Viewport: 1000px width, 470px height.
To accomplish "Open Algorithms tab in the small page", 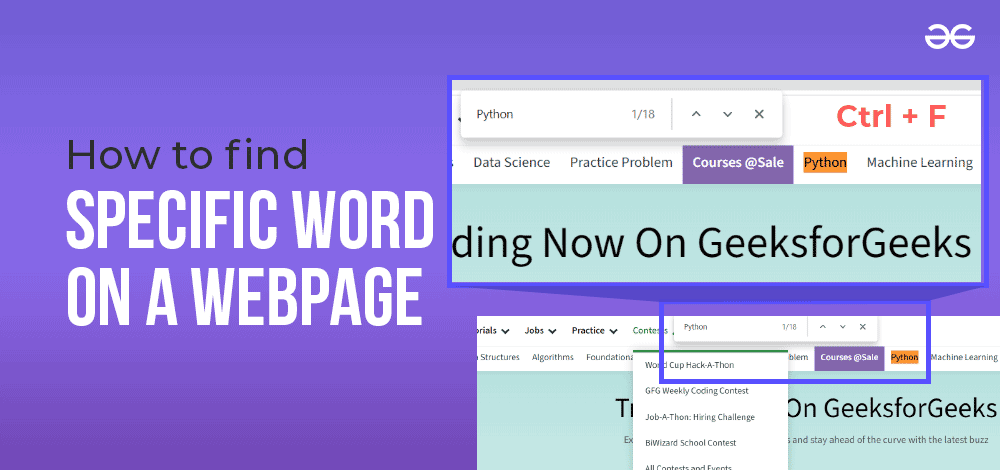I will 552,357.
